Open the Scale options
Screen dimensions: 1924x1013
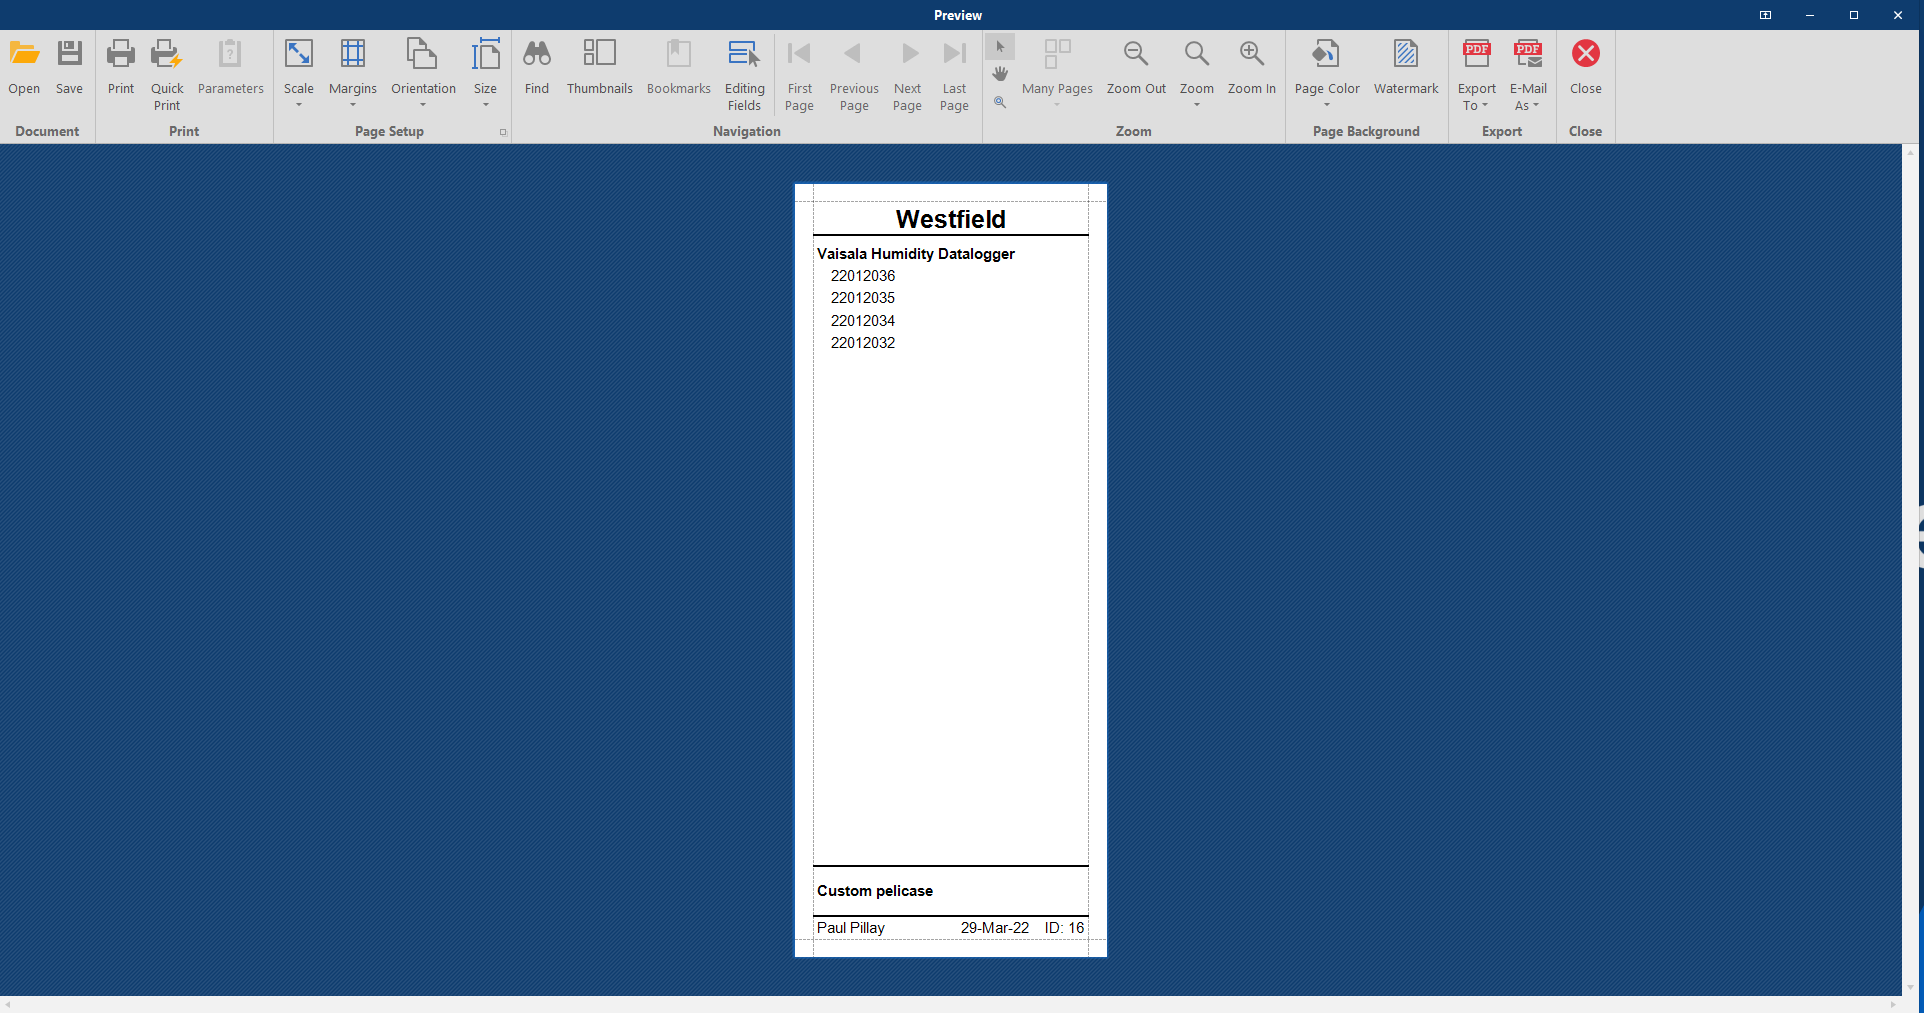tap(299, 54)
